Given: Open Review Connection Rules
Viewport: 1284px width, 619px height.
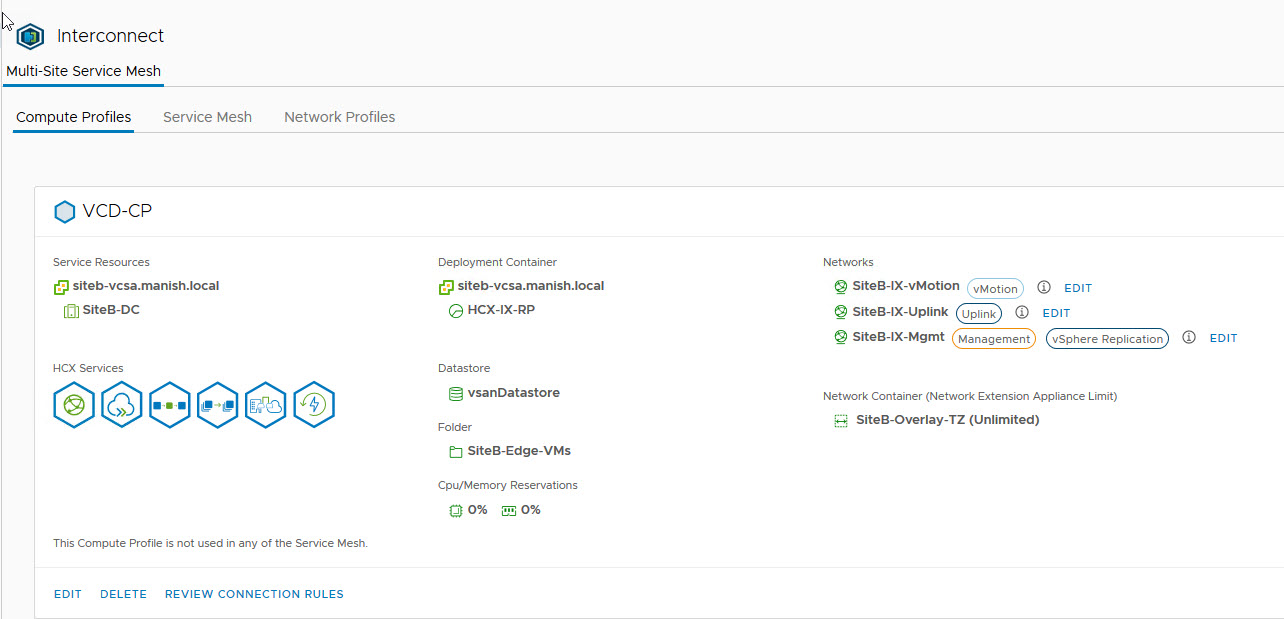Looking at the screenshot, I should coord(254,594).
